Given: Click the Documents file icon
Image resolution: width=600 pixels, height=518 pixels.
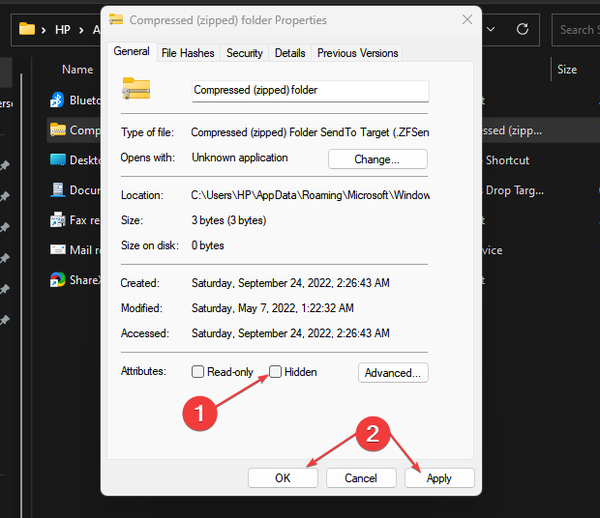Looking at the screenshot, I should click(58, 190).
